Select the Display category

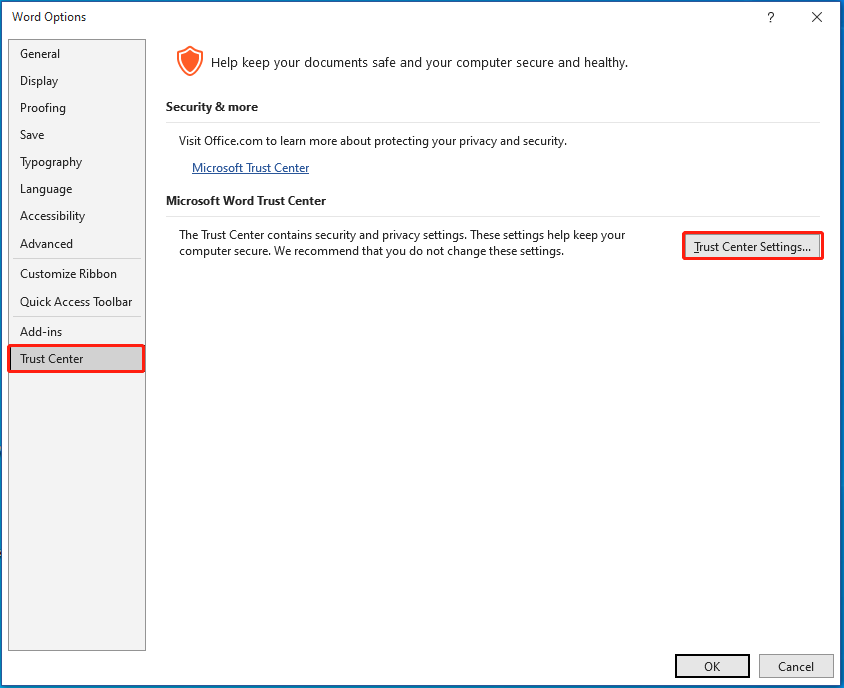click(76, 81)
